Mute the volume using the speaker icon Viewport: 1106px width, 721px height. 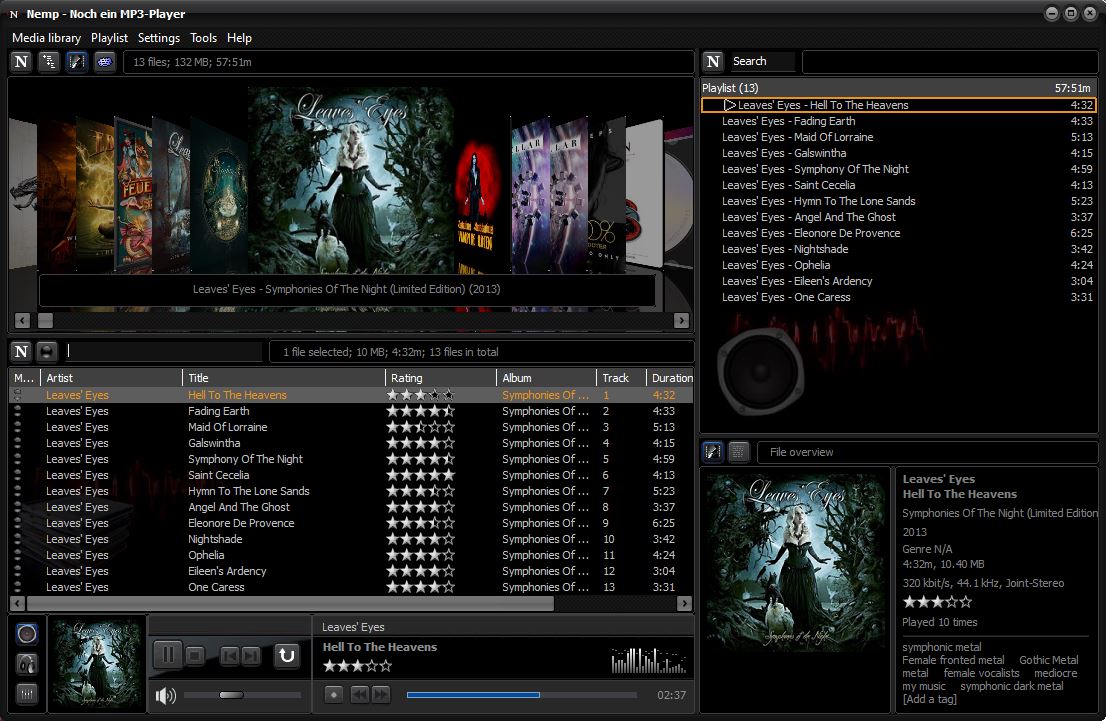[165, 696]
